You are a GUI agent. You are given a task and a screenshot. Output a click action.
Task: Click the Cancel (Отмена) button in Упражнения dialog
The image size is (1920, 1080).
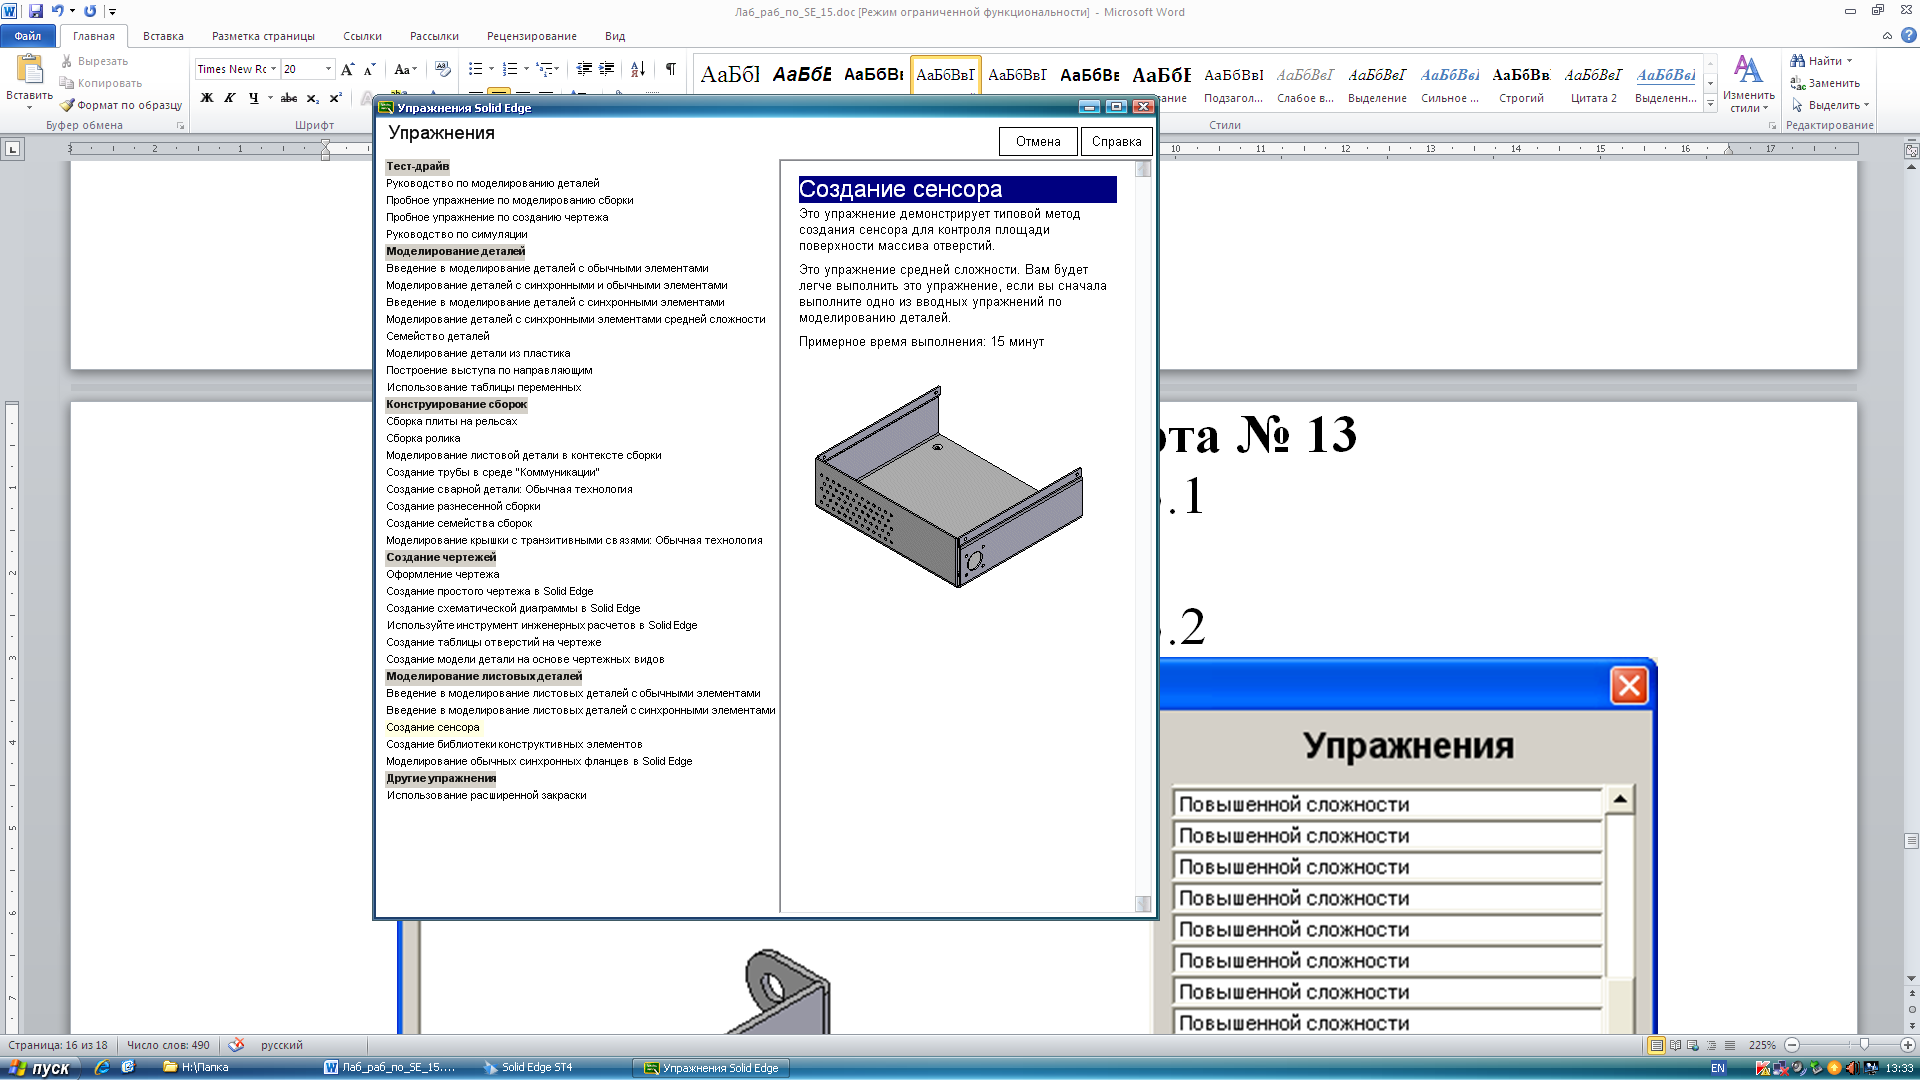point(1038,141)
